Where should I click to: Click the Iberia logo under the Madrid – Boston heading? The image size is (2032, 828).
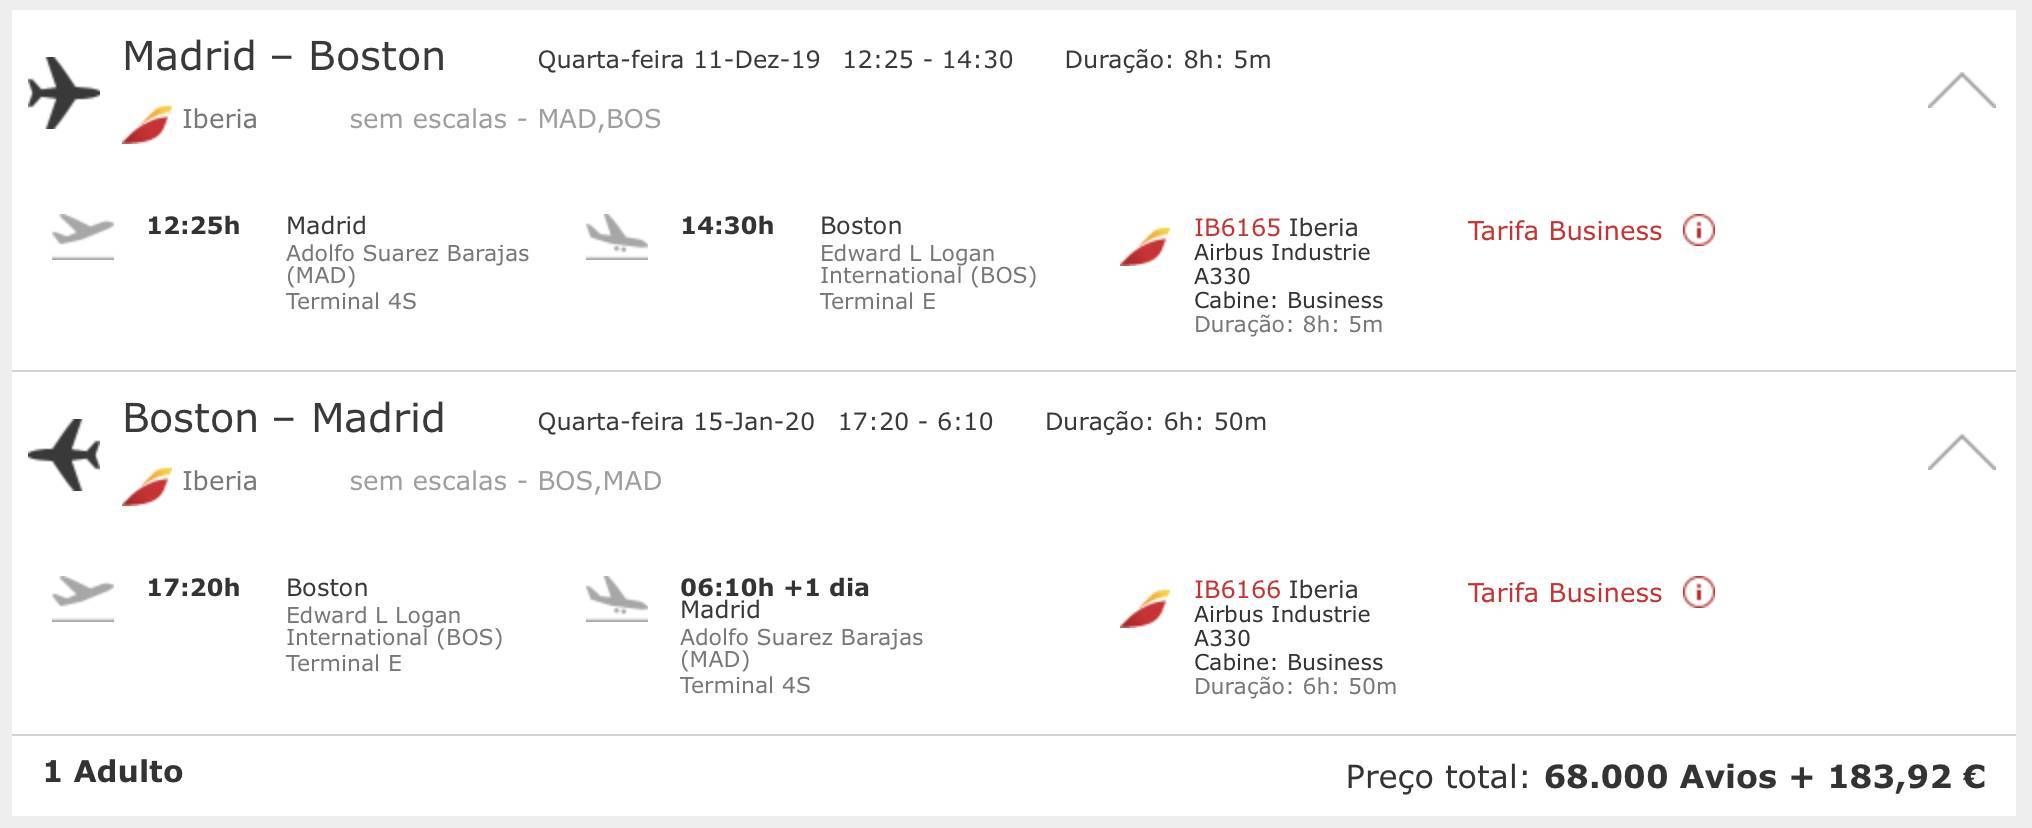click(147, 125)
